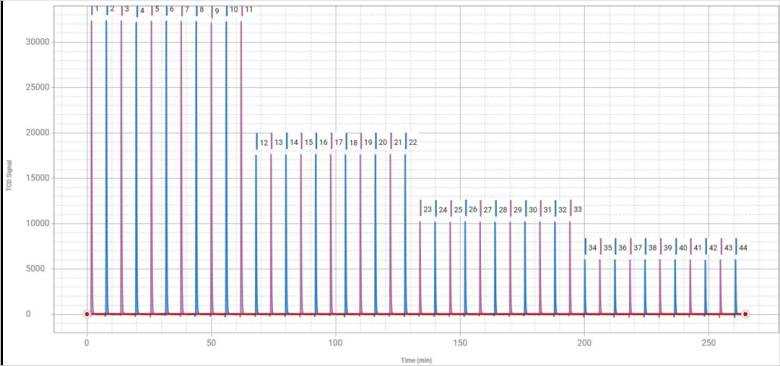This screenshot has width=780, height=366.
Task: Select the red baseline end handle near 265 min
Action: (x=745, y=314)
